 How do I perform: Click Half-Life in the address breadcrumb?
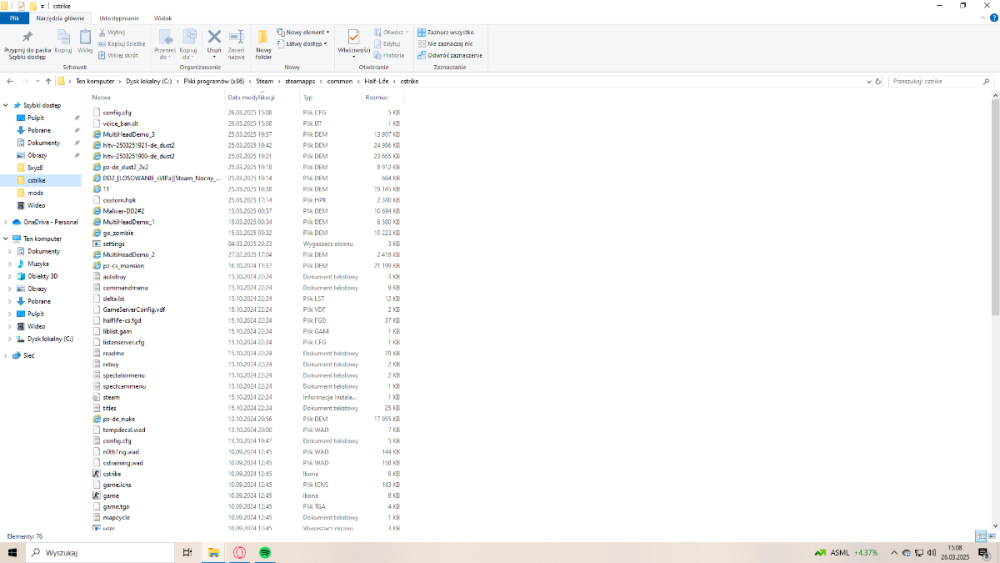376,81
